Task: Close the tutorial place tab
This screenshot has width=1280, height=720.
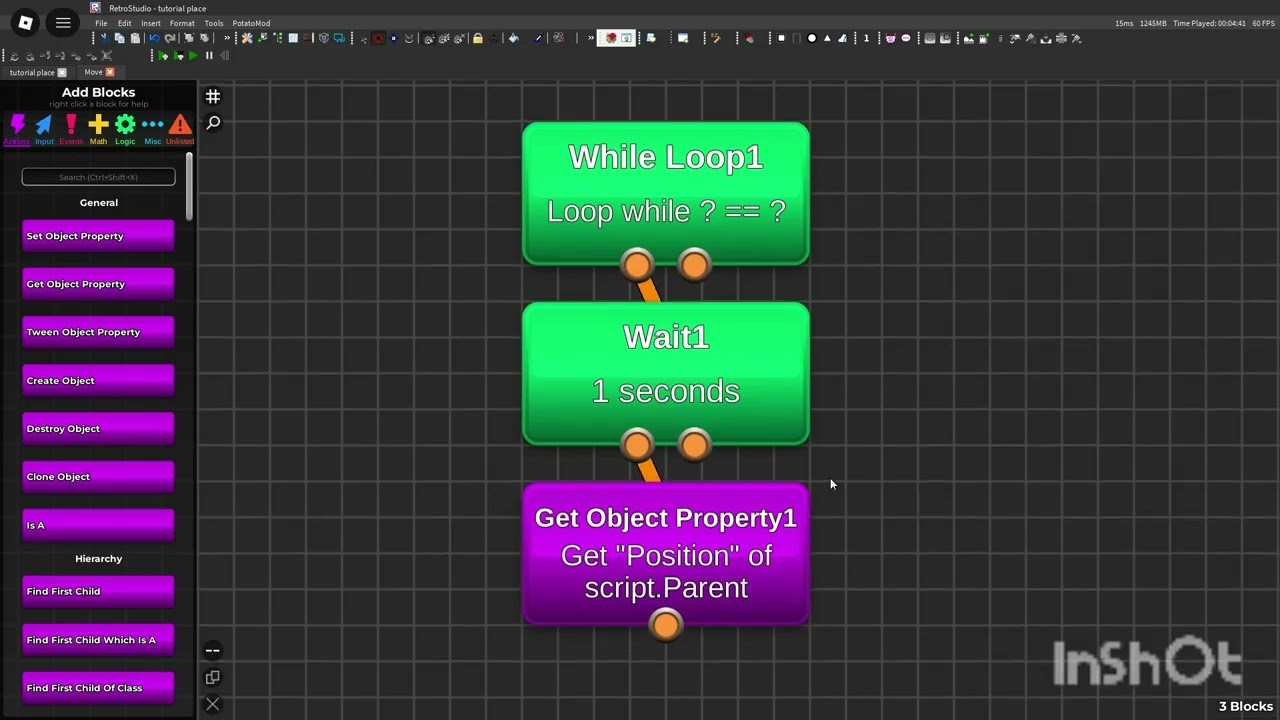Action: click(x=62, y=72)
